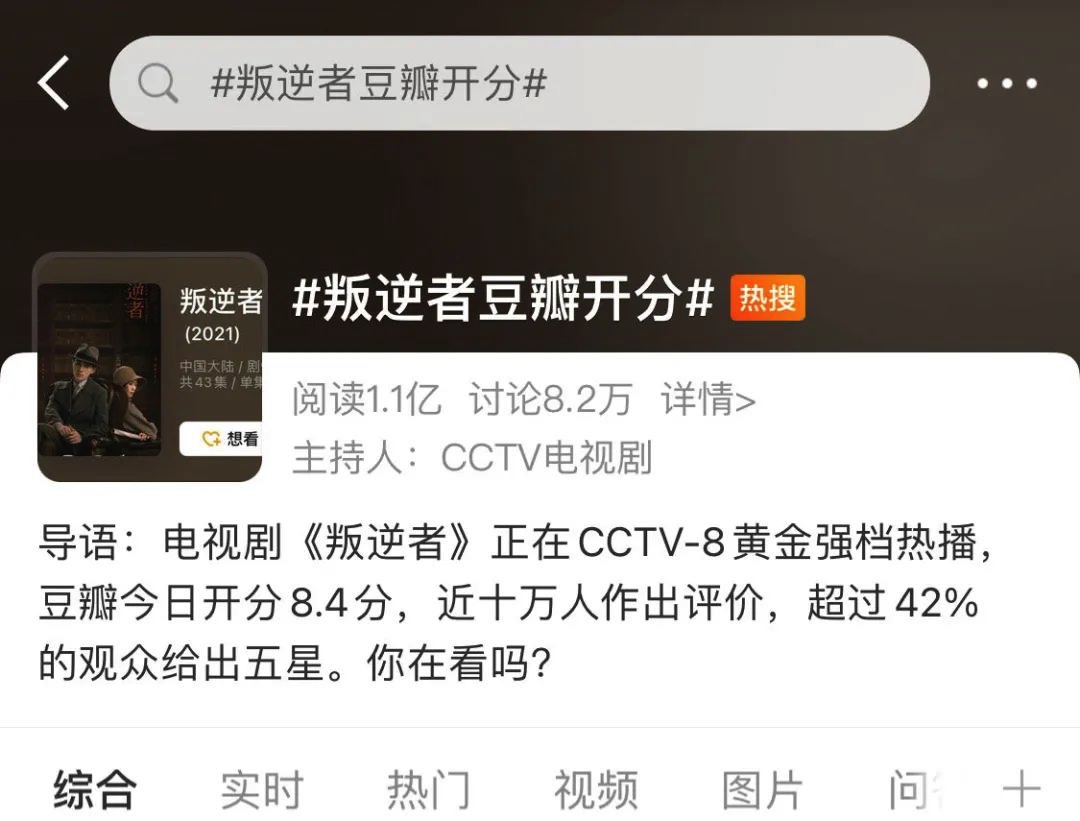Screen dimensions: 1080x821
Task: Toggle the 想看 want-to-watch button
Action: pos(222,439)
